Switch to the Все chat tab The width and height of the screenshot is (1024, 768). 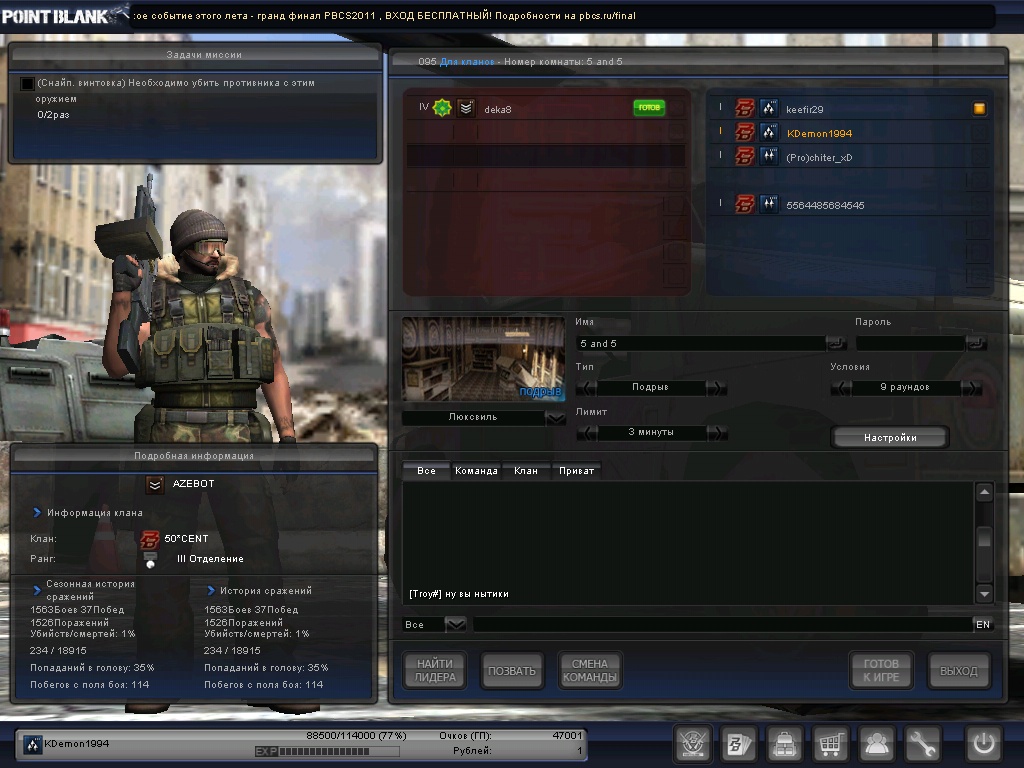click(426, 471)
